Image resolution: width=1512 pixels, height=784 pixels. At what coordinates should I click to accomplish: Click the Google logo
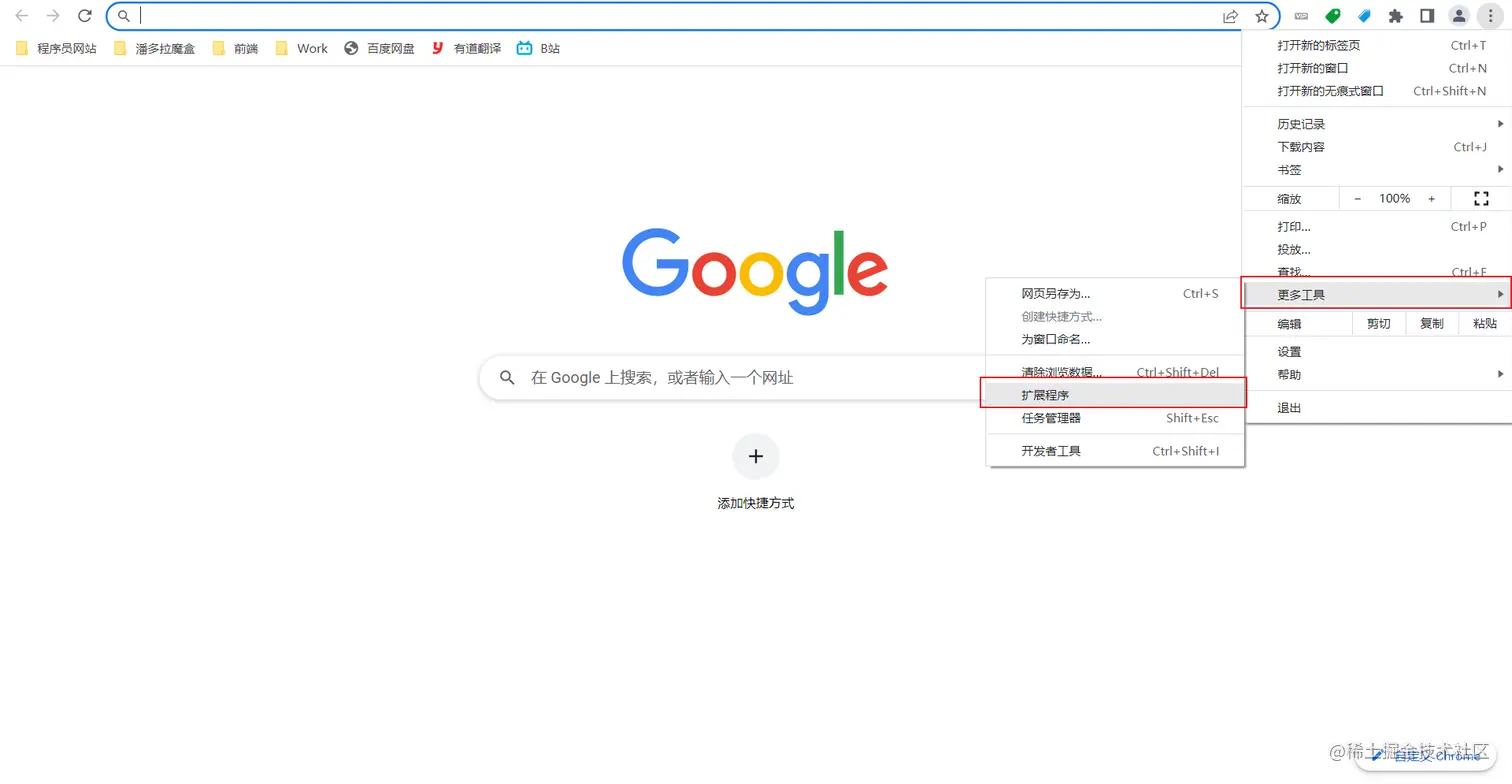pyautogui.click(x=755, y=271)
